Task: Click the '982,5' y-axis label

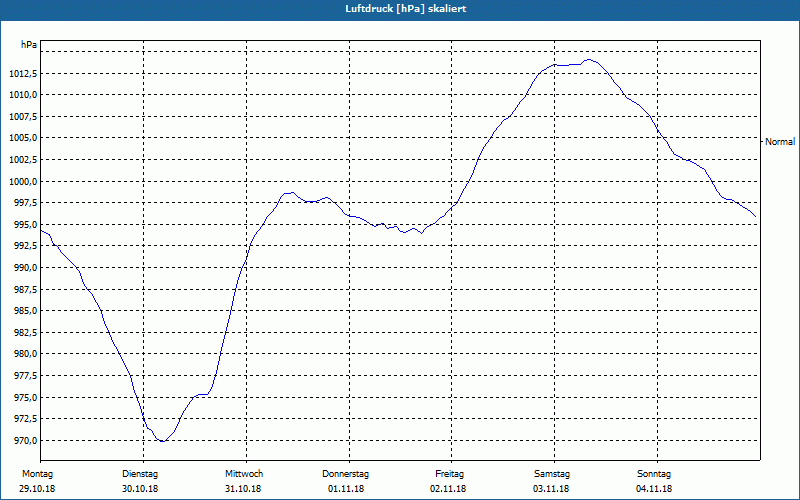Action: point(25,333)
